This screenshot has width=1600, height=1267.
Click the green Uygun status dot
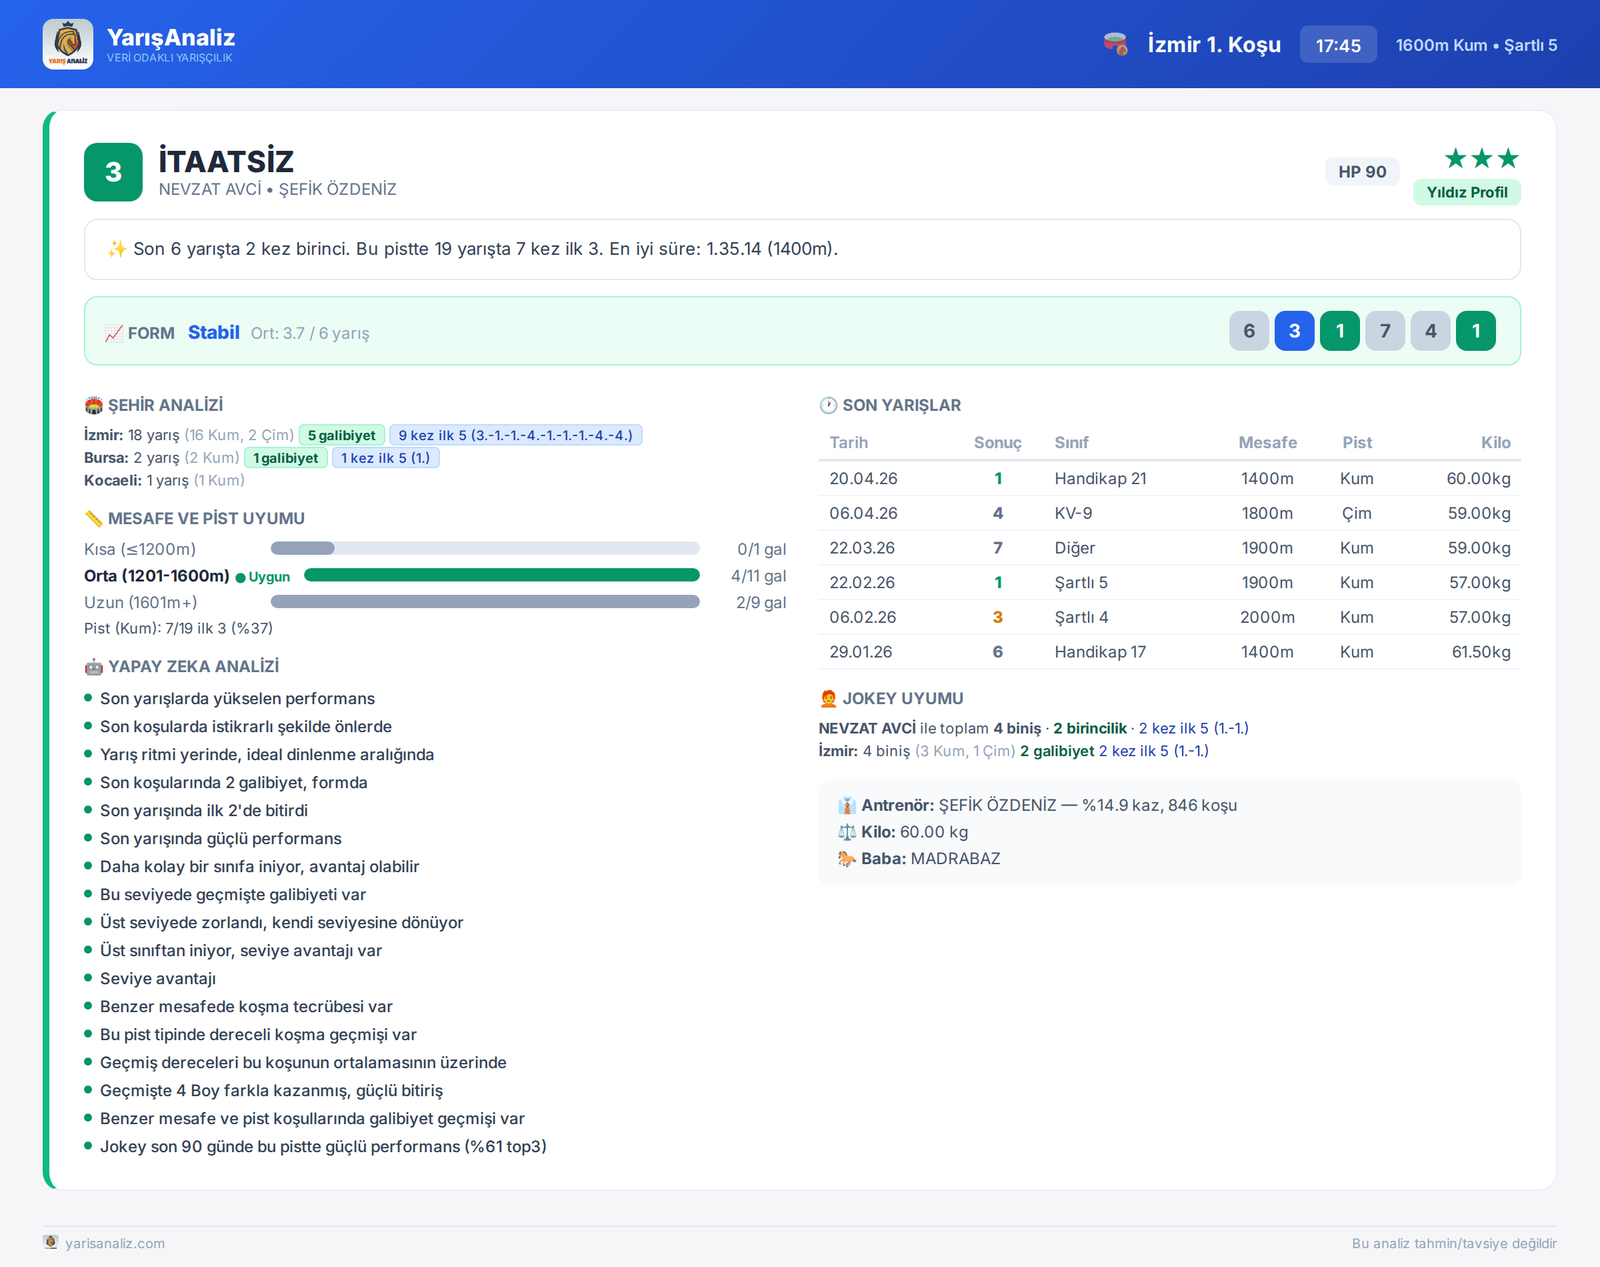(x=240, y=577)
